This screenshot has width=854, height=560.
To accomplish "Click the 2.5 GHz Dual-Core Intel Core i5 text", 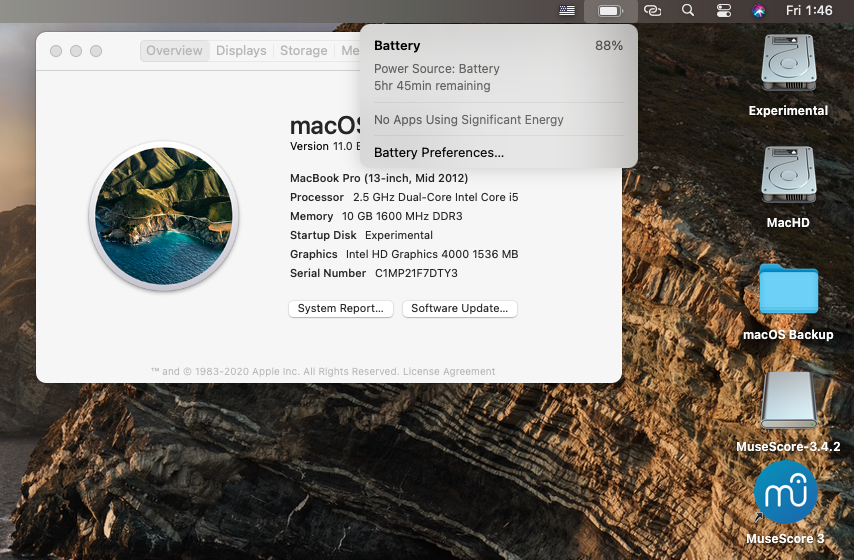I will pos(436,197).
